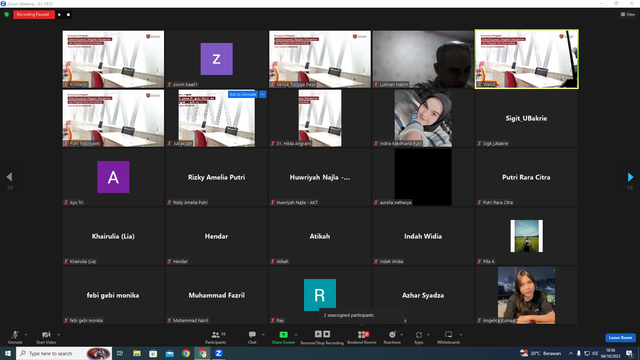The image size is (640, 360).
Task: Select the Hendar participant tile
Action: pyautogui.click(x=216, y=236)
